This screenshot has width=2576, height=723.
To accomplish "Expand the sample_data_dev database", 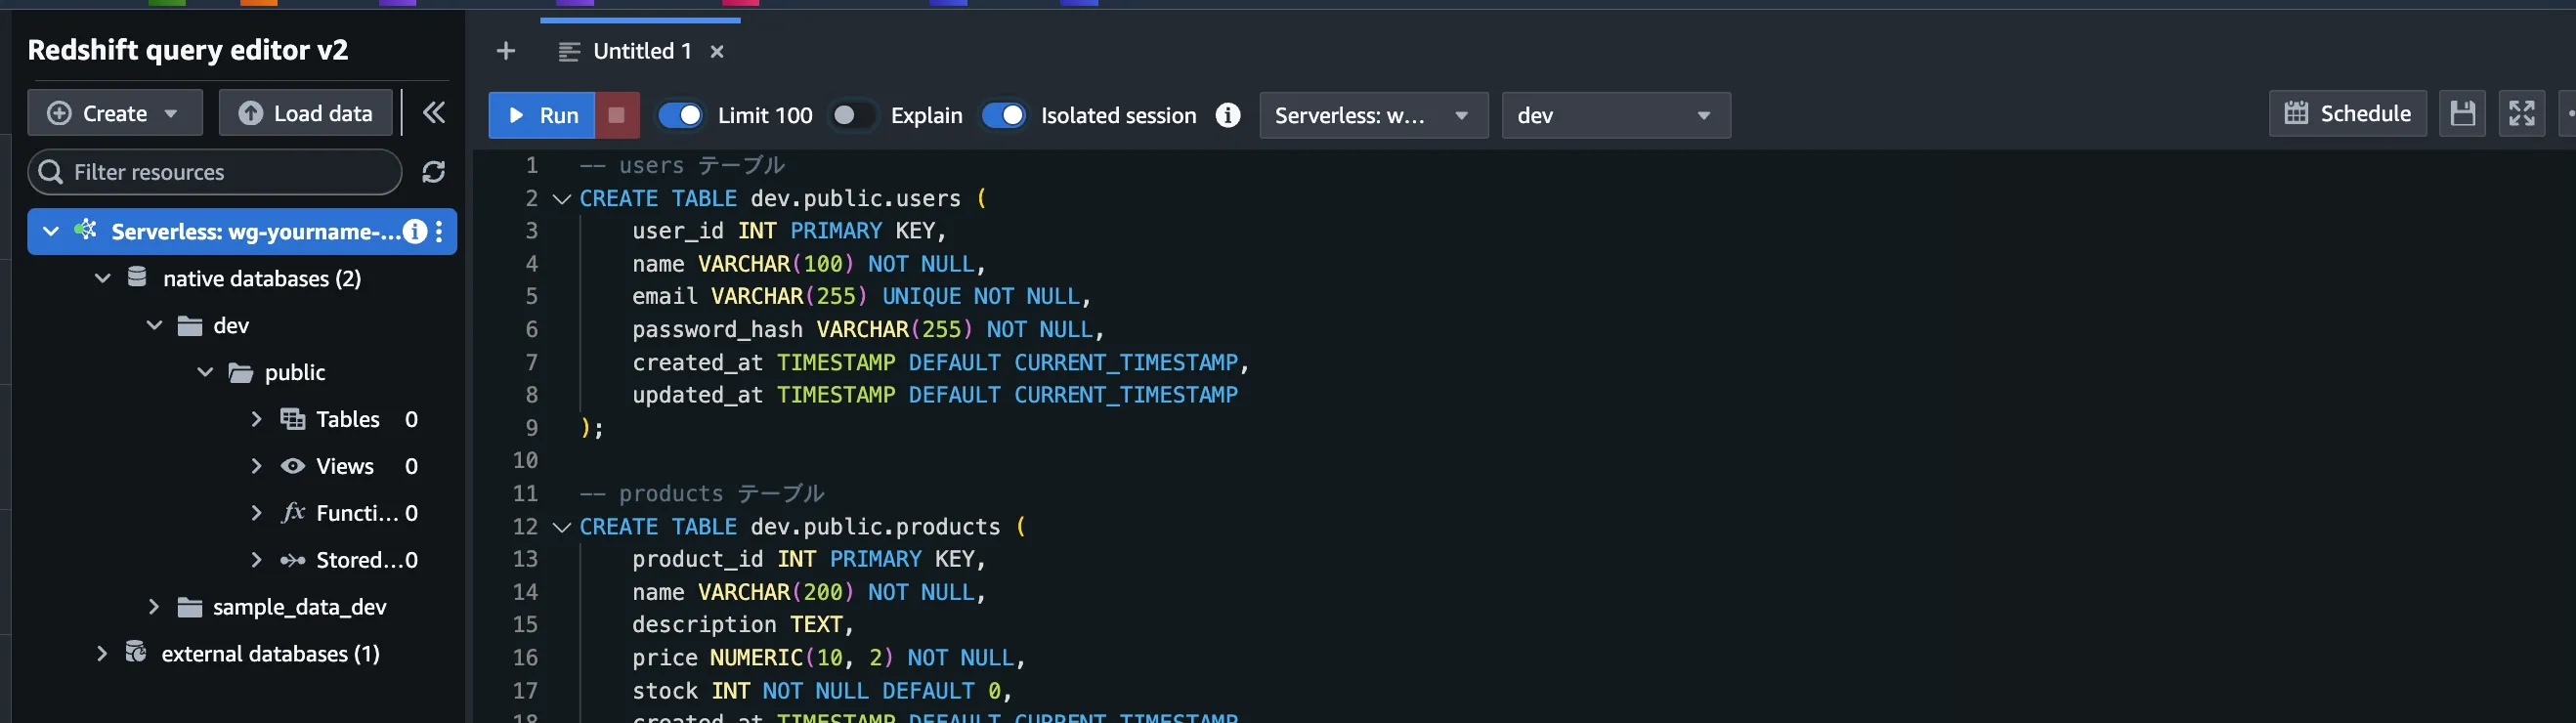I will (153, 607).
